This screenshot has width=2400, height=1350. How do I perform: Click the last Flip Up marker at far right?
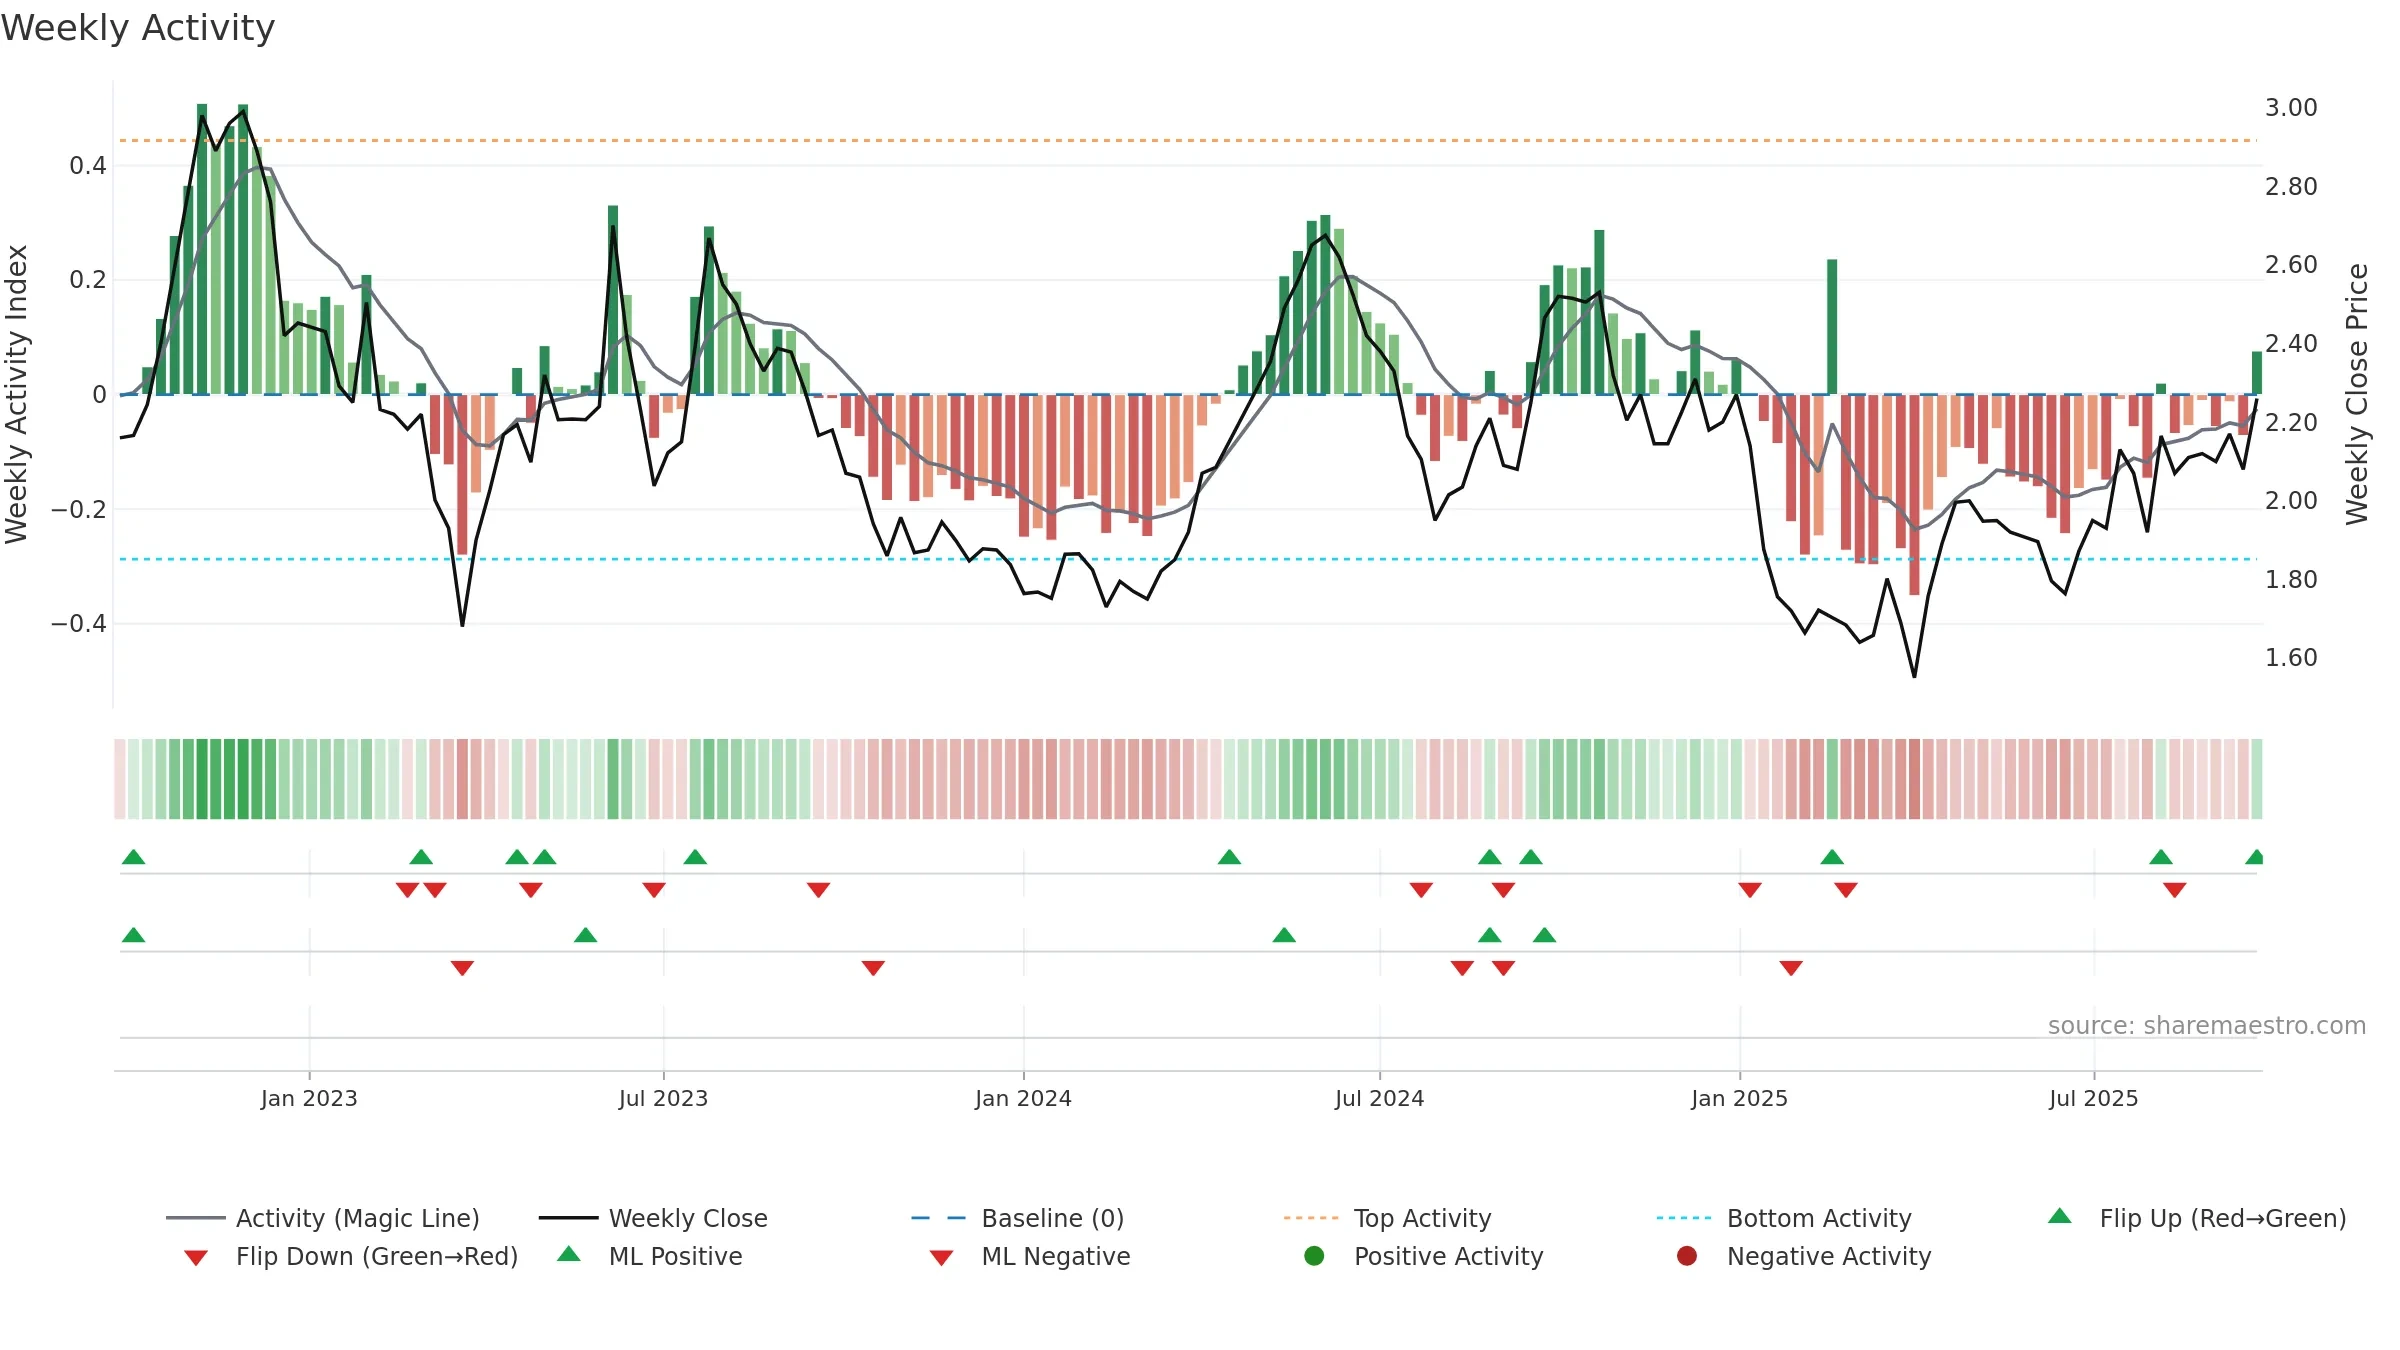click(2255, 857)
